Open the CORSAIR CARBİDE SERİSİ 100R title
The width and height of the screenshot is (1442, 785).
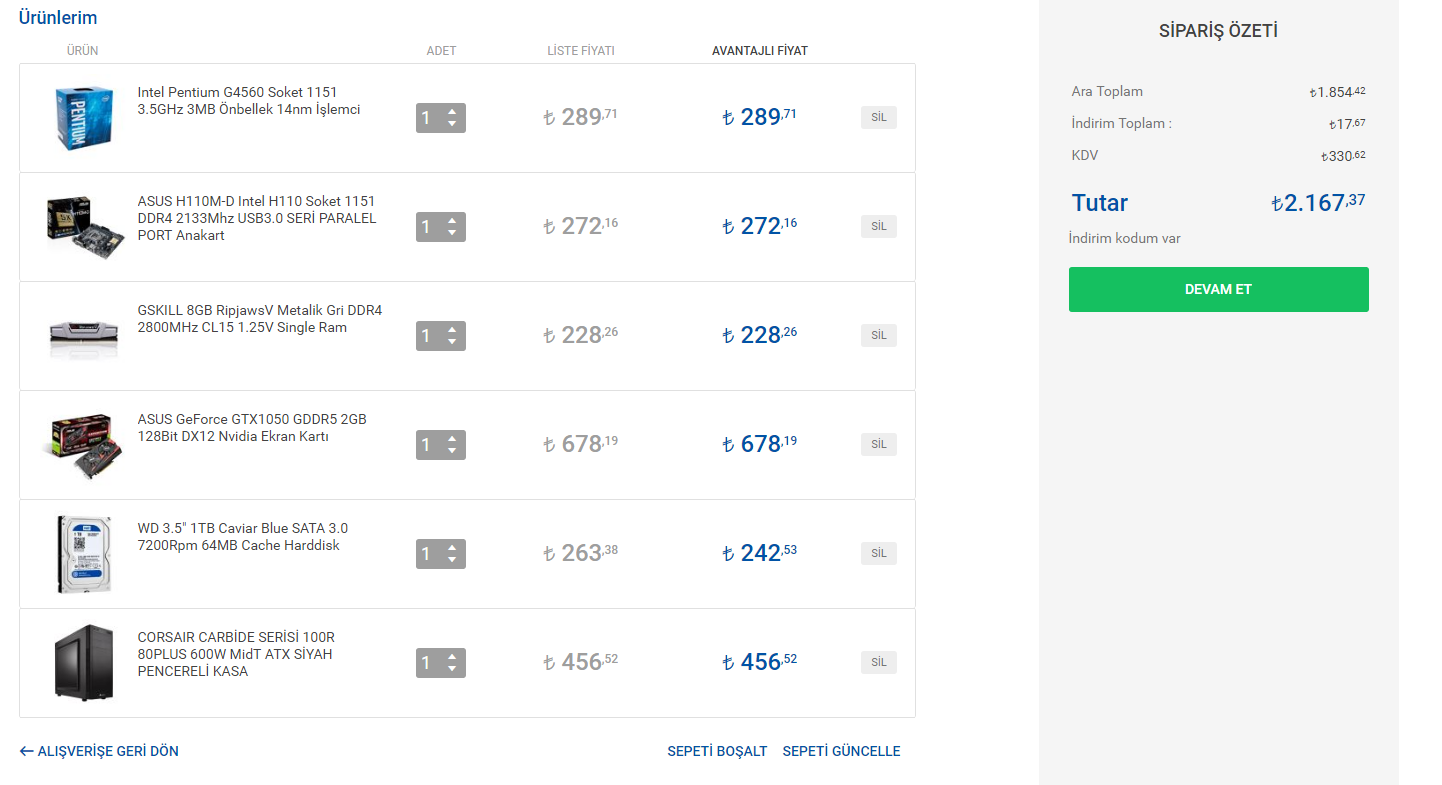pyautogui.click(x=236, y=654)
